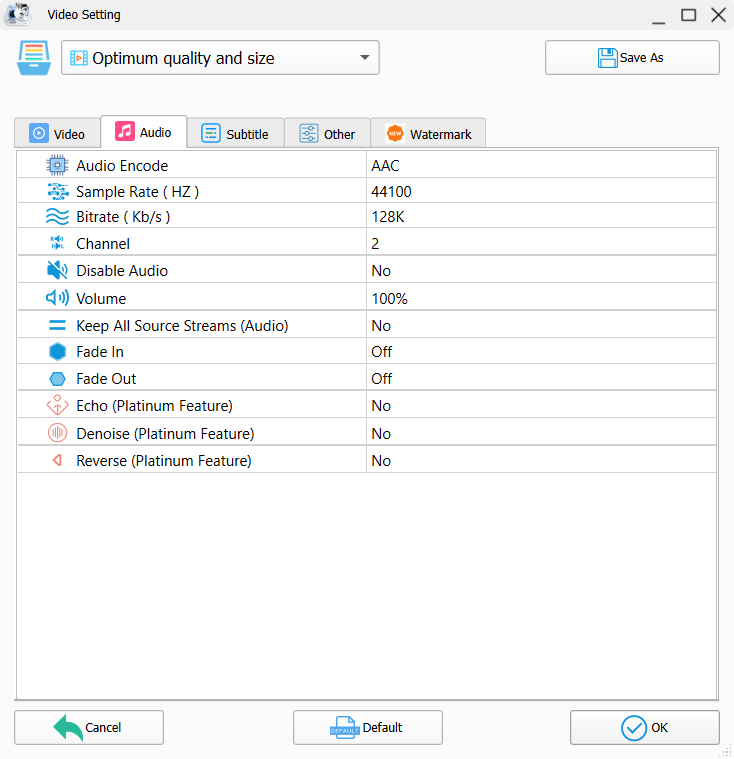
Task: Click the preset list icon beside dropdown
Action: pos(34,58)
